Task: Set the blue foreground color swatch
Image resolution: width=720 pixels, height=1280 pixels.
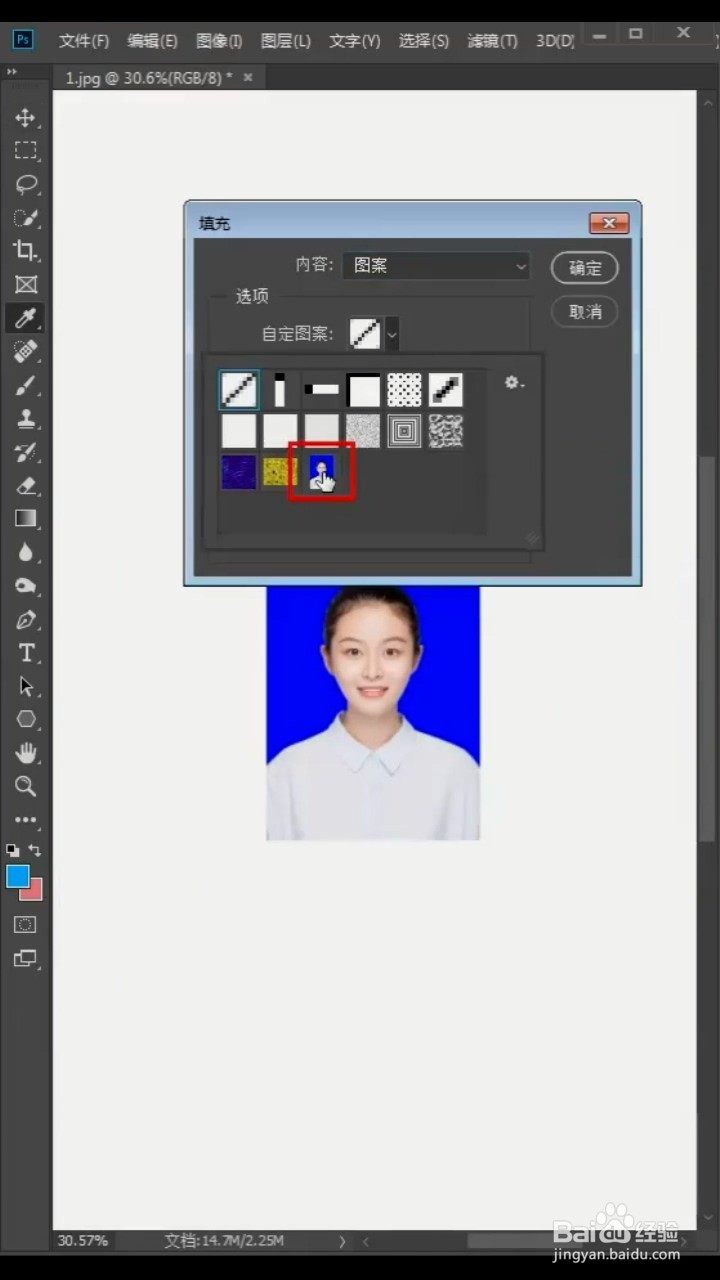Action: click(x=18, y=877)
